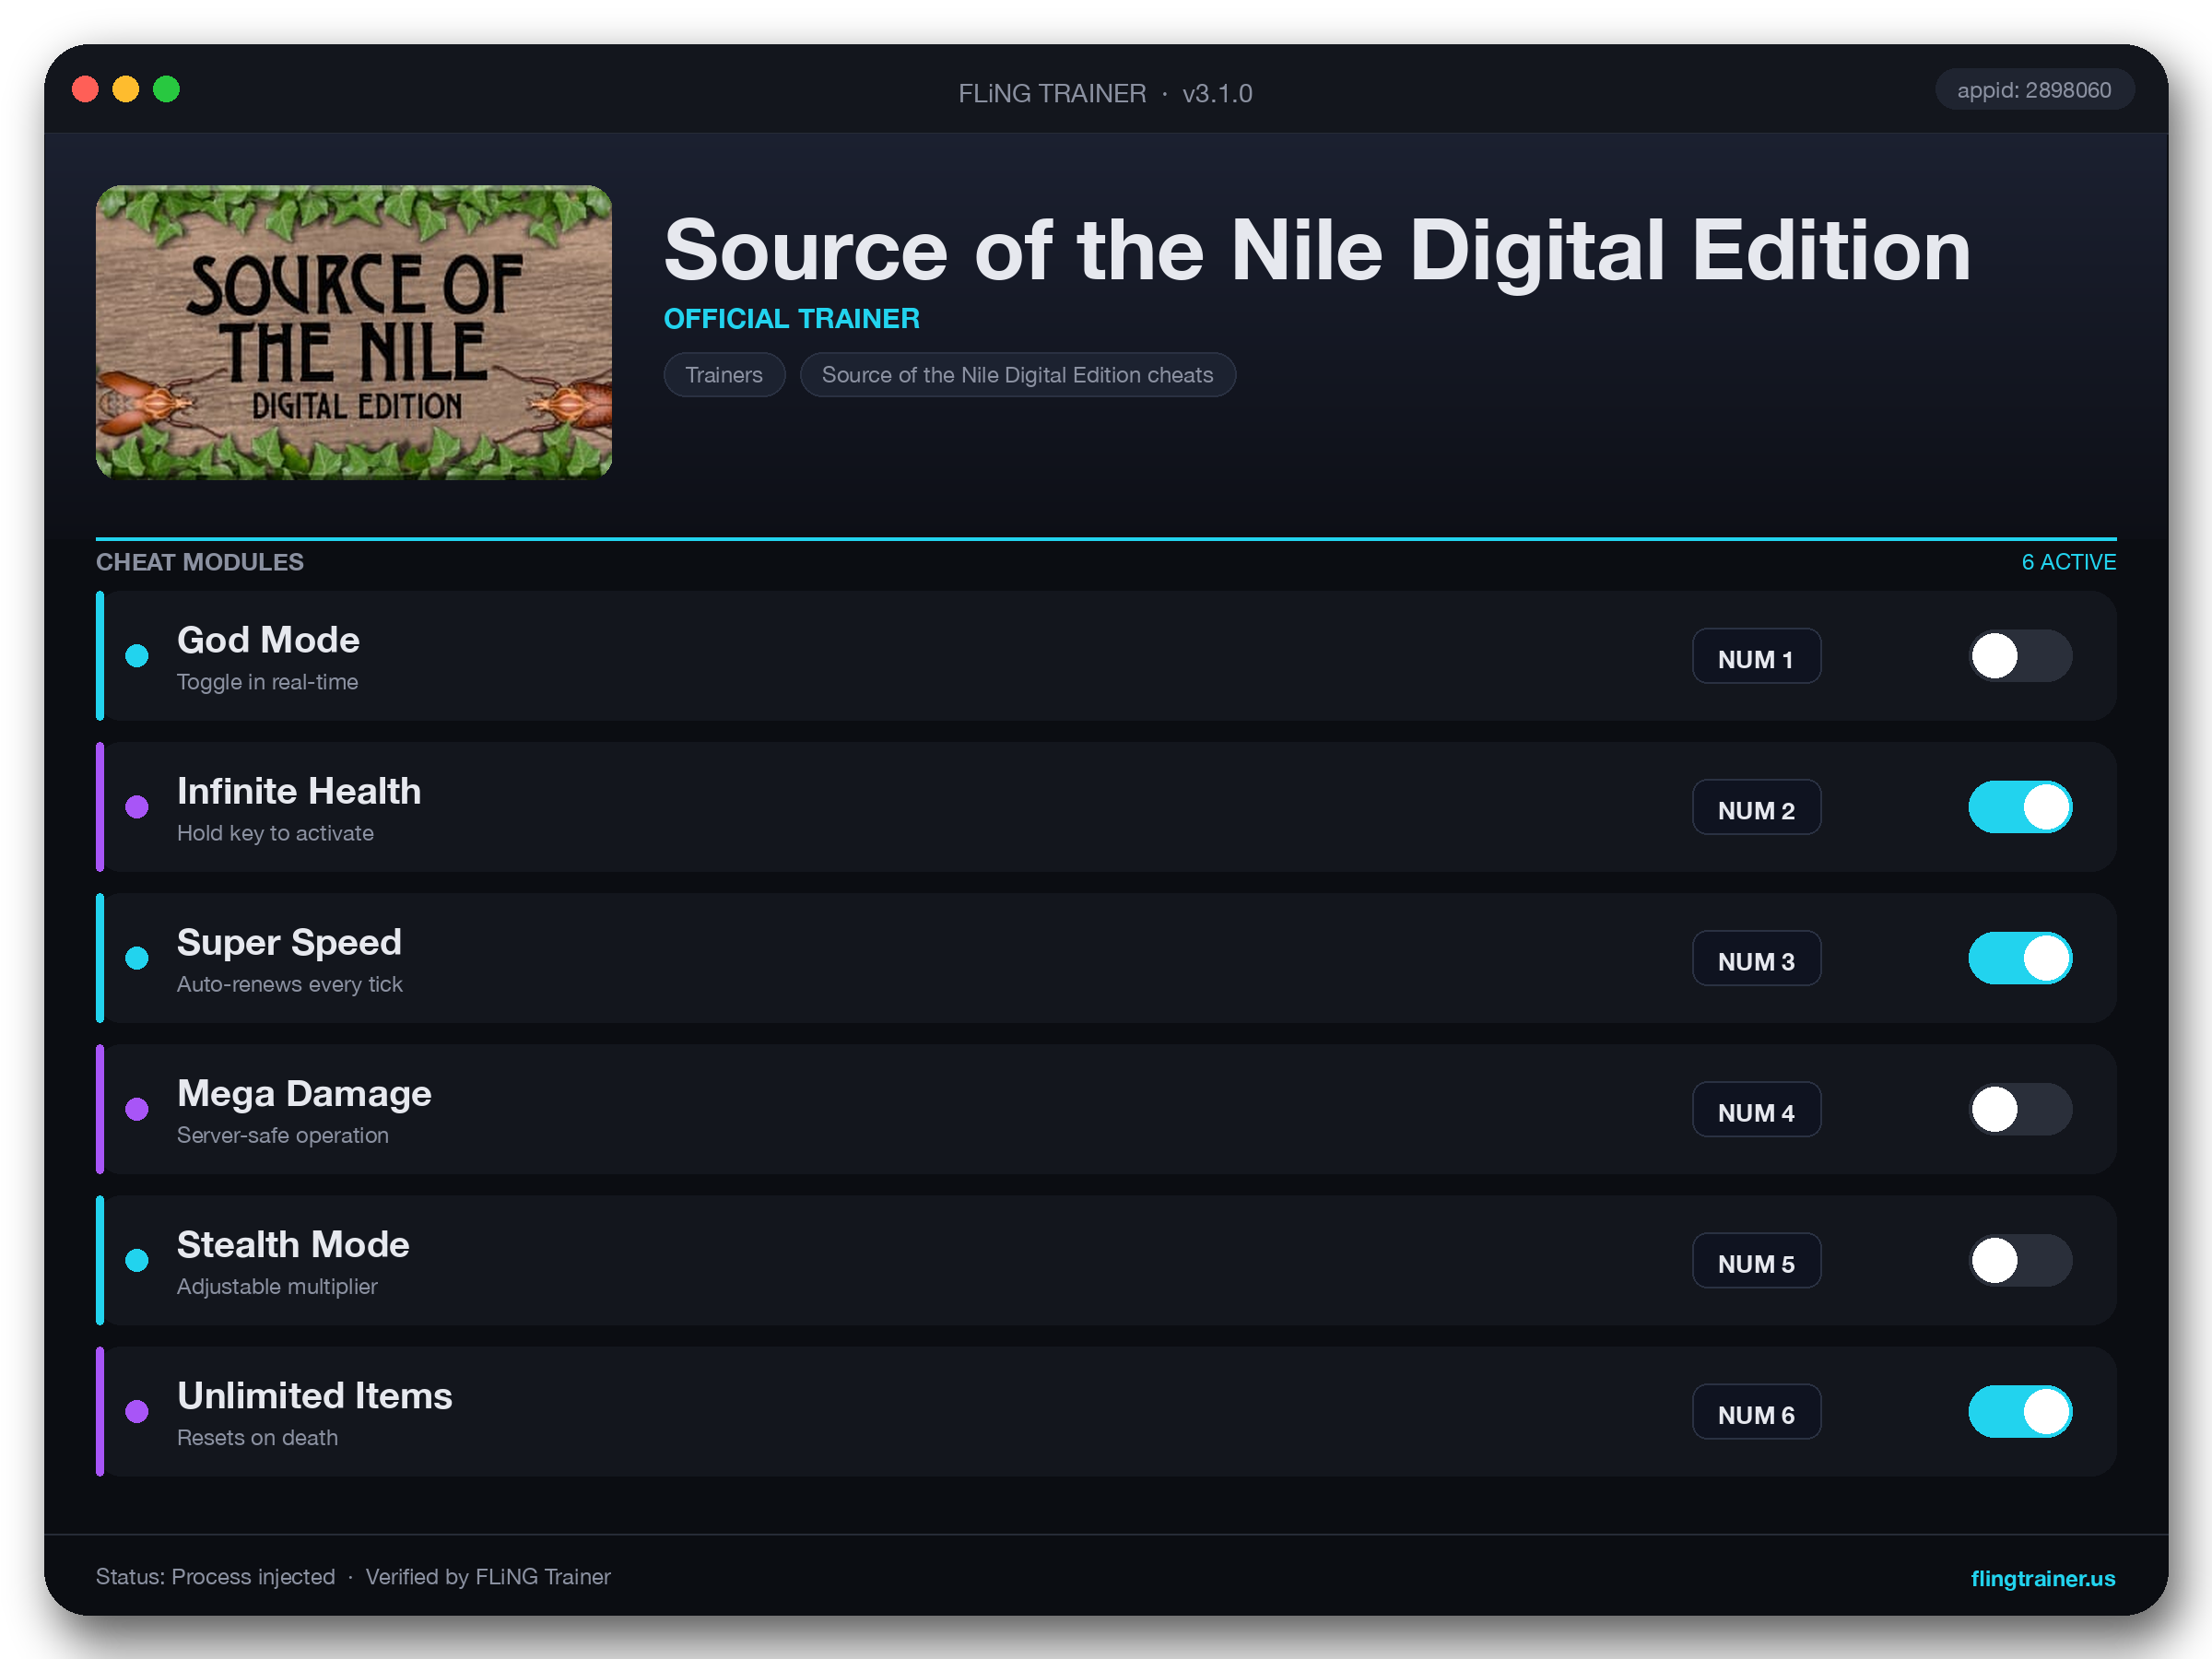Click the purple dot beside Unlimited Items
This screenshot has width=2212, height=1659.
point(137,1411)
